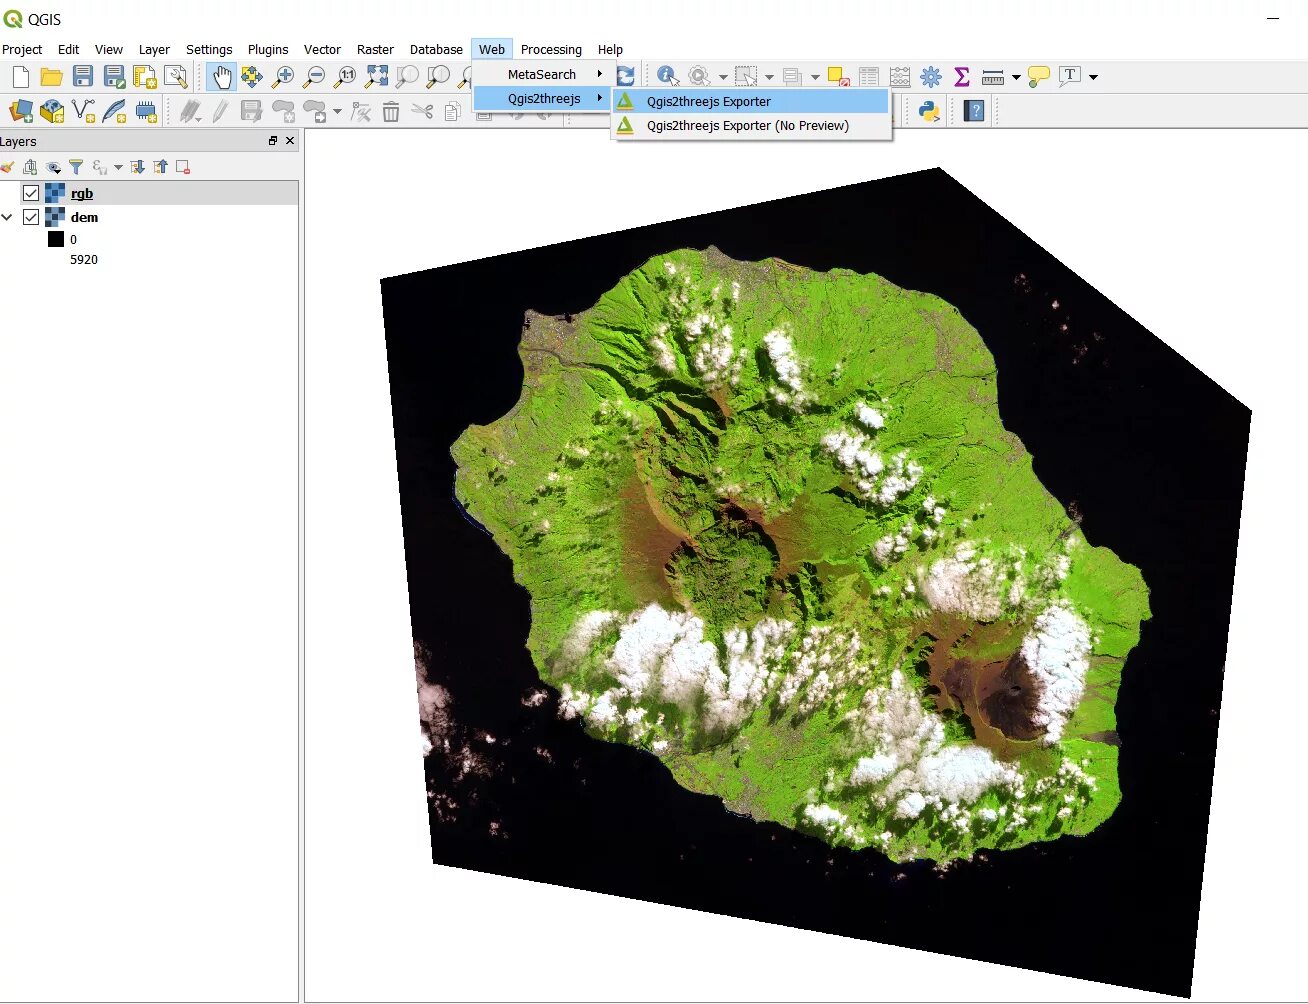Choose Qgis2threejs Exporter (No Preview)
The height and width of the screenshot is (1004, 1308).
[750, 125]
